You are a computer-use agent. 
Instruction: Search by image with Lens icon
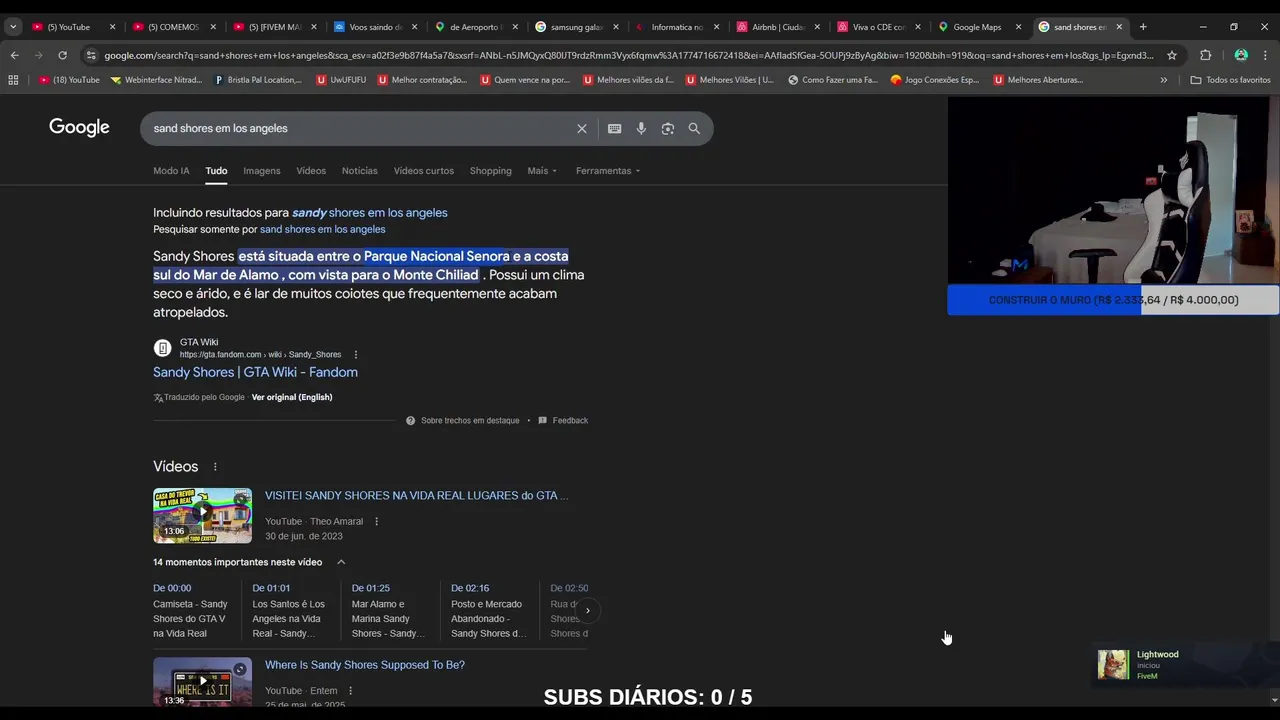[667, 128]
